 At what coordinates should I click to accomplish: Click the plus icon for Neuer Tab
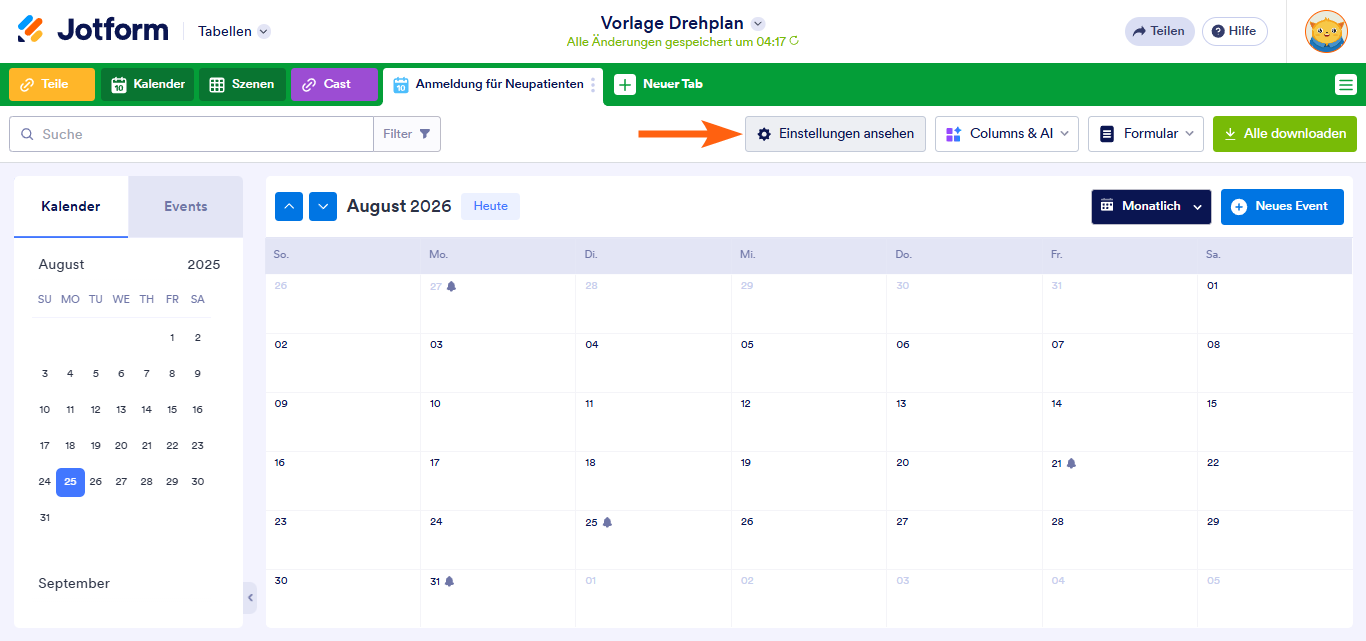(625, 85)
